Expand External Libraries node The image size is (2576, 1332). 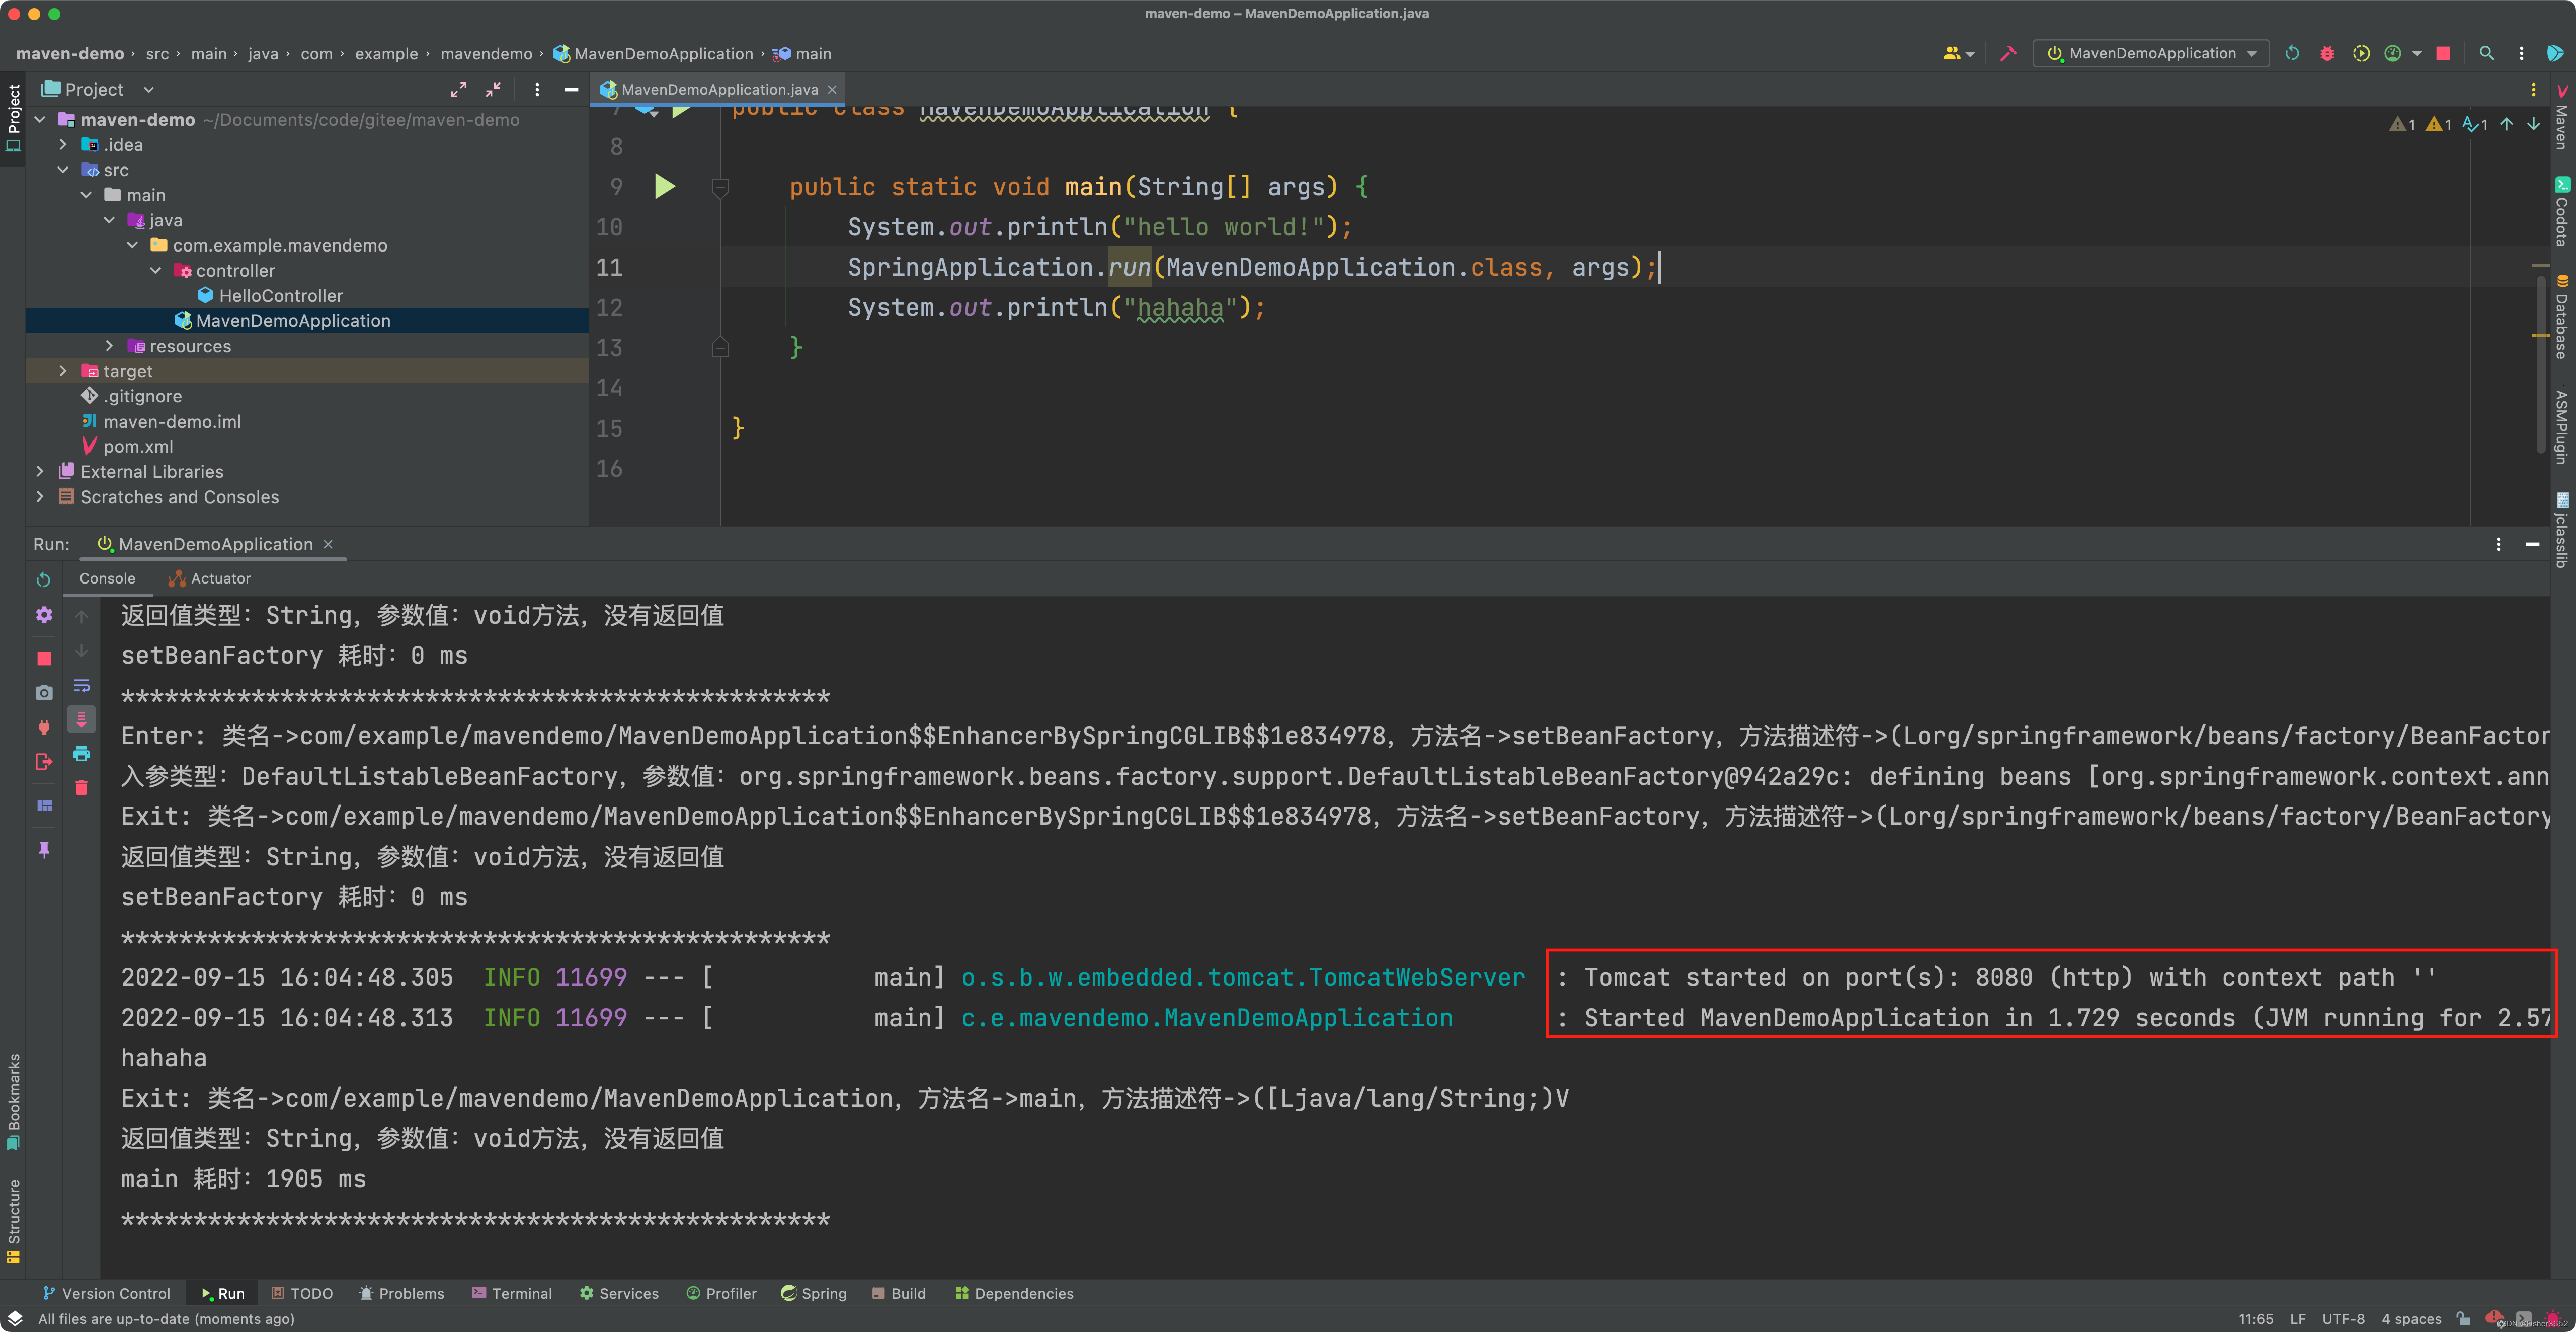click(x=41, y=472)
